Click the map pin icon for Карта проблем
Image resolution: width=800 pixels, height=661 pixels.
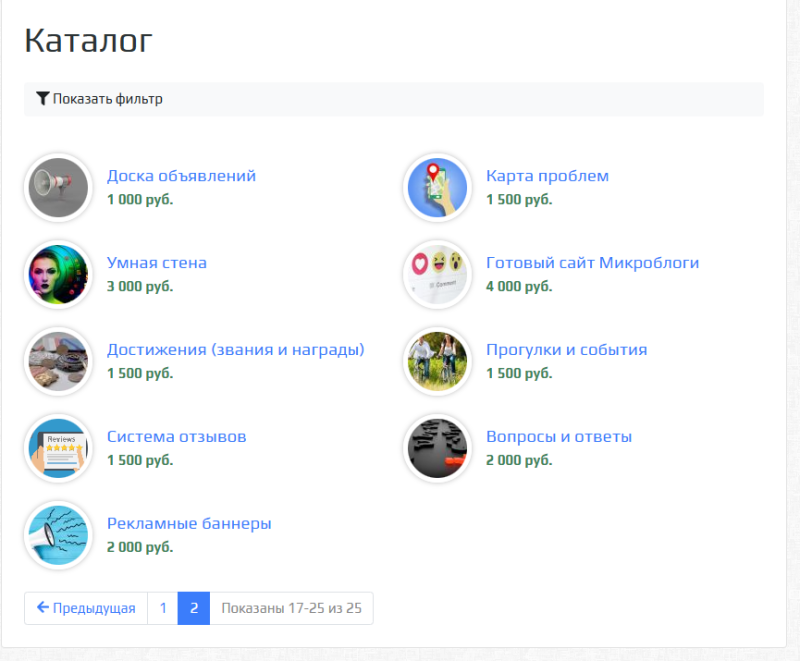437,187
